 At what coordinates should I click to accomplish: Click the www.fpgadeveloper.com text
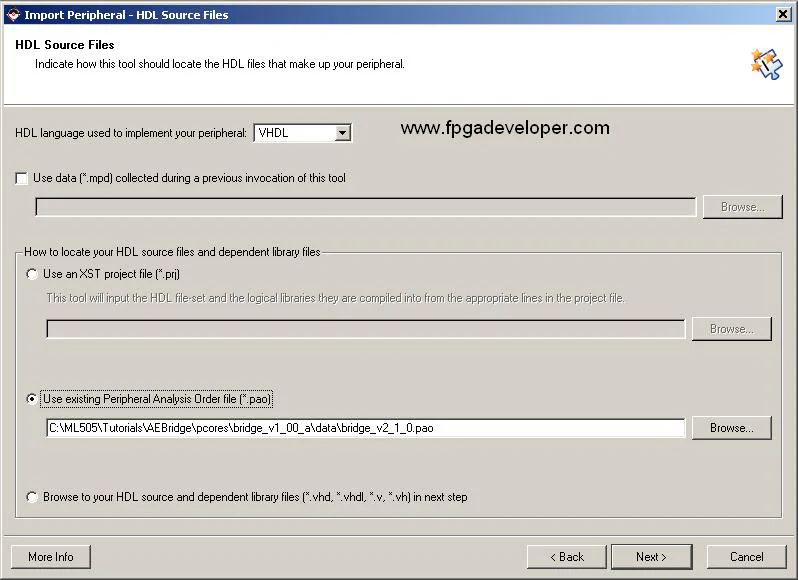point(504,128)
